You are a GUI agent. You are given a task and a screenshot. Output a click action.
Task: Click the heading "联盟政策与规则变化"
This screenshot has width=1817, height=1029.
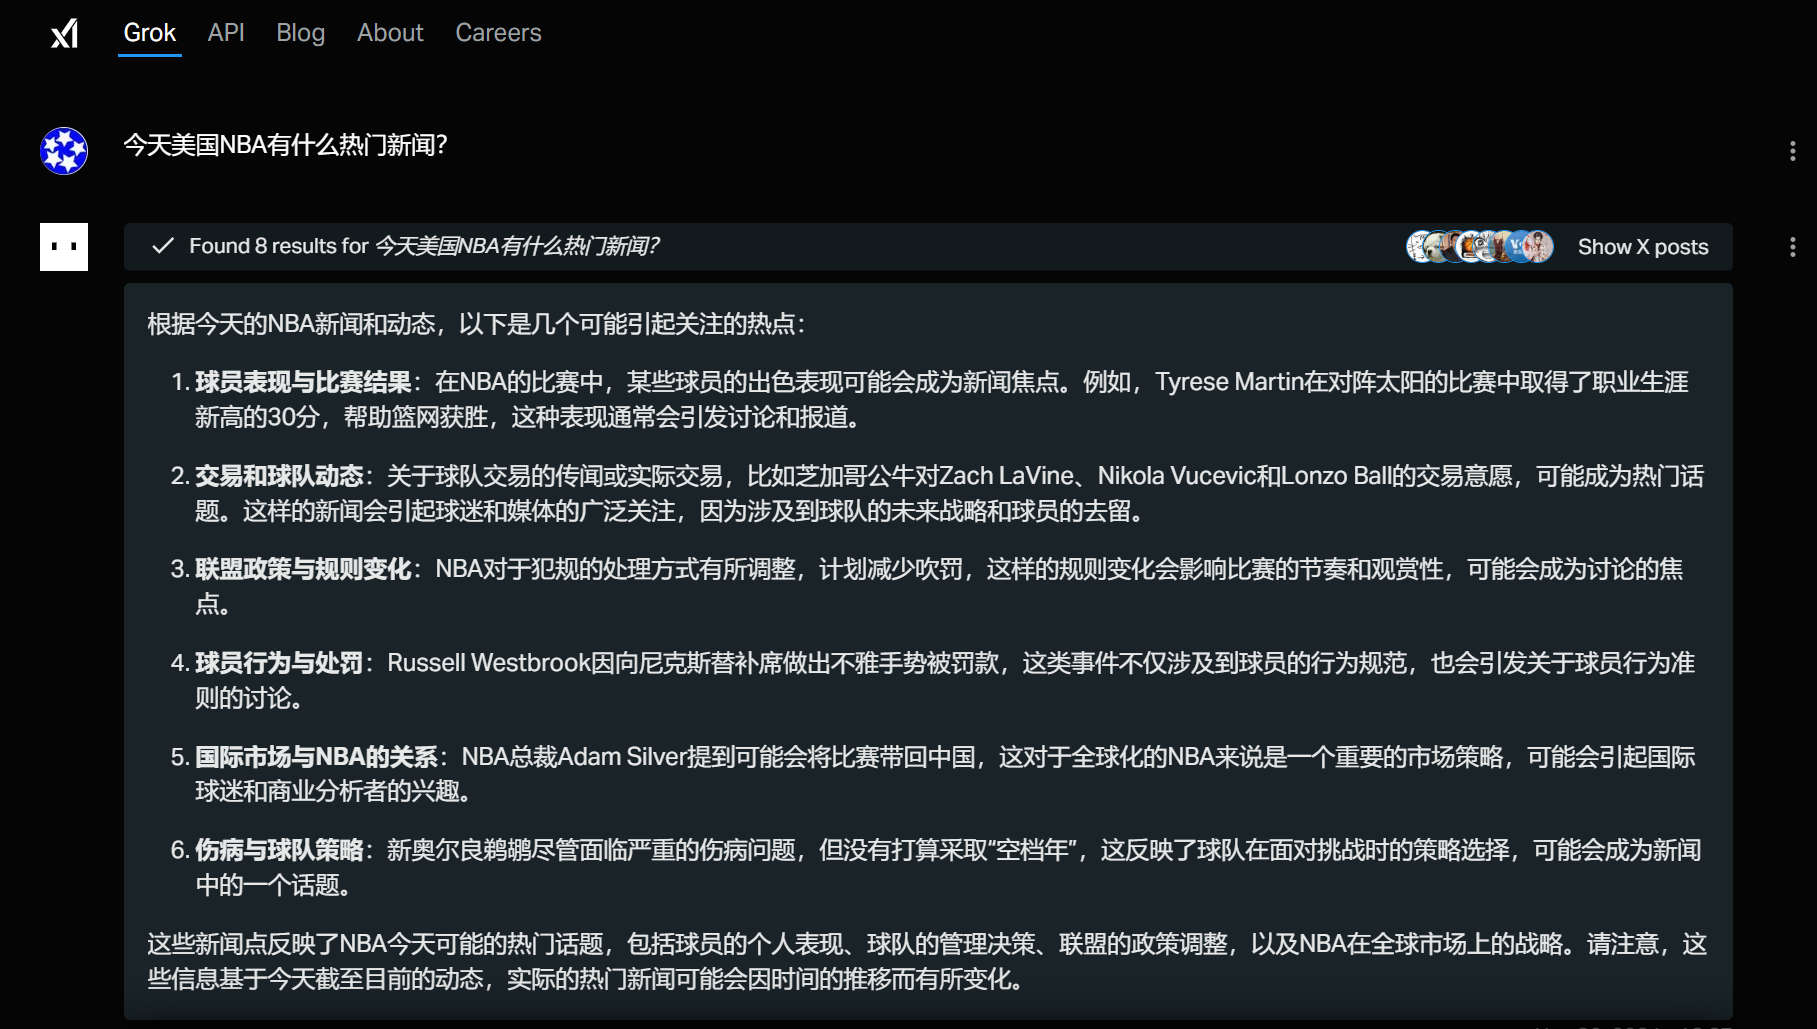click(303, 569)
